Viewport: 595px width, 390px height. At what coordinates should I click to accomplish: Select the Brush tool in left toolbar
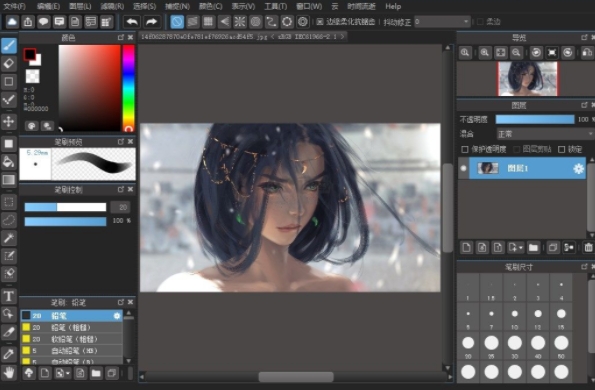pyautogui.click(x=9, y=46)
